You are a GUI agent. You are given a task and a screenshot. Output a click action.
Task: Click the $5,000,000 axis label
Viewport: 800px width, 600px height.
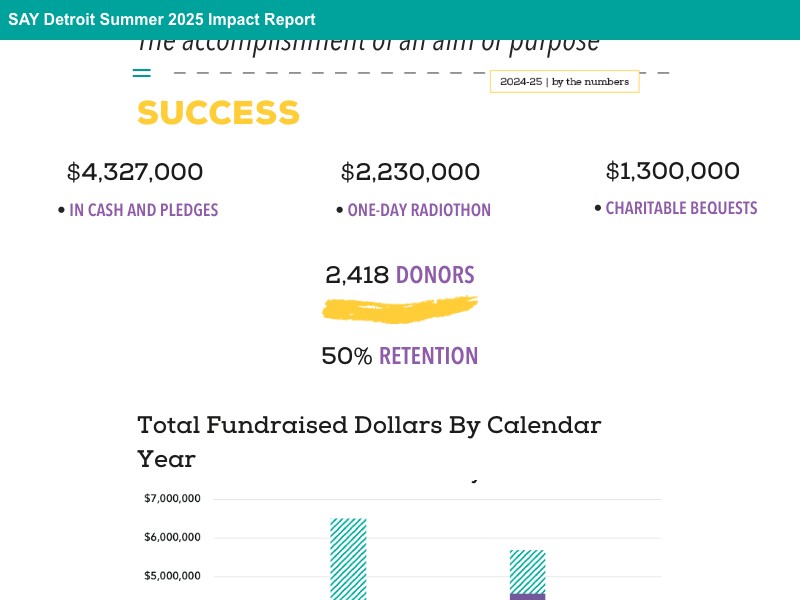[x=173, y=576]
